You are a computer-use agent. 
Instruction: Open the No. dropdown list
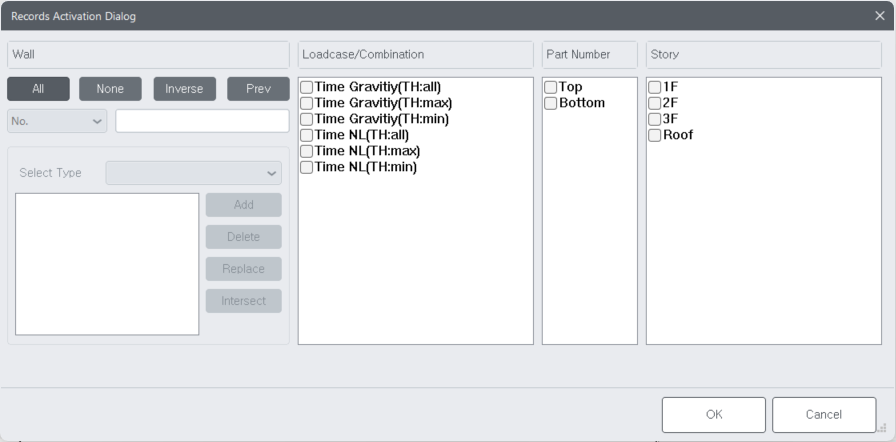57,121
